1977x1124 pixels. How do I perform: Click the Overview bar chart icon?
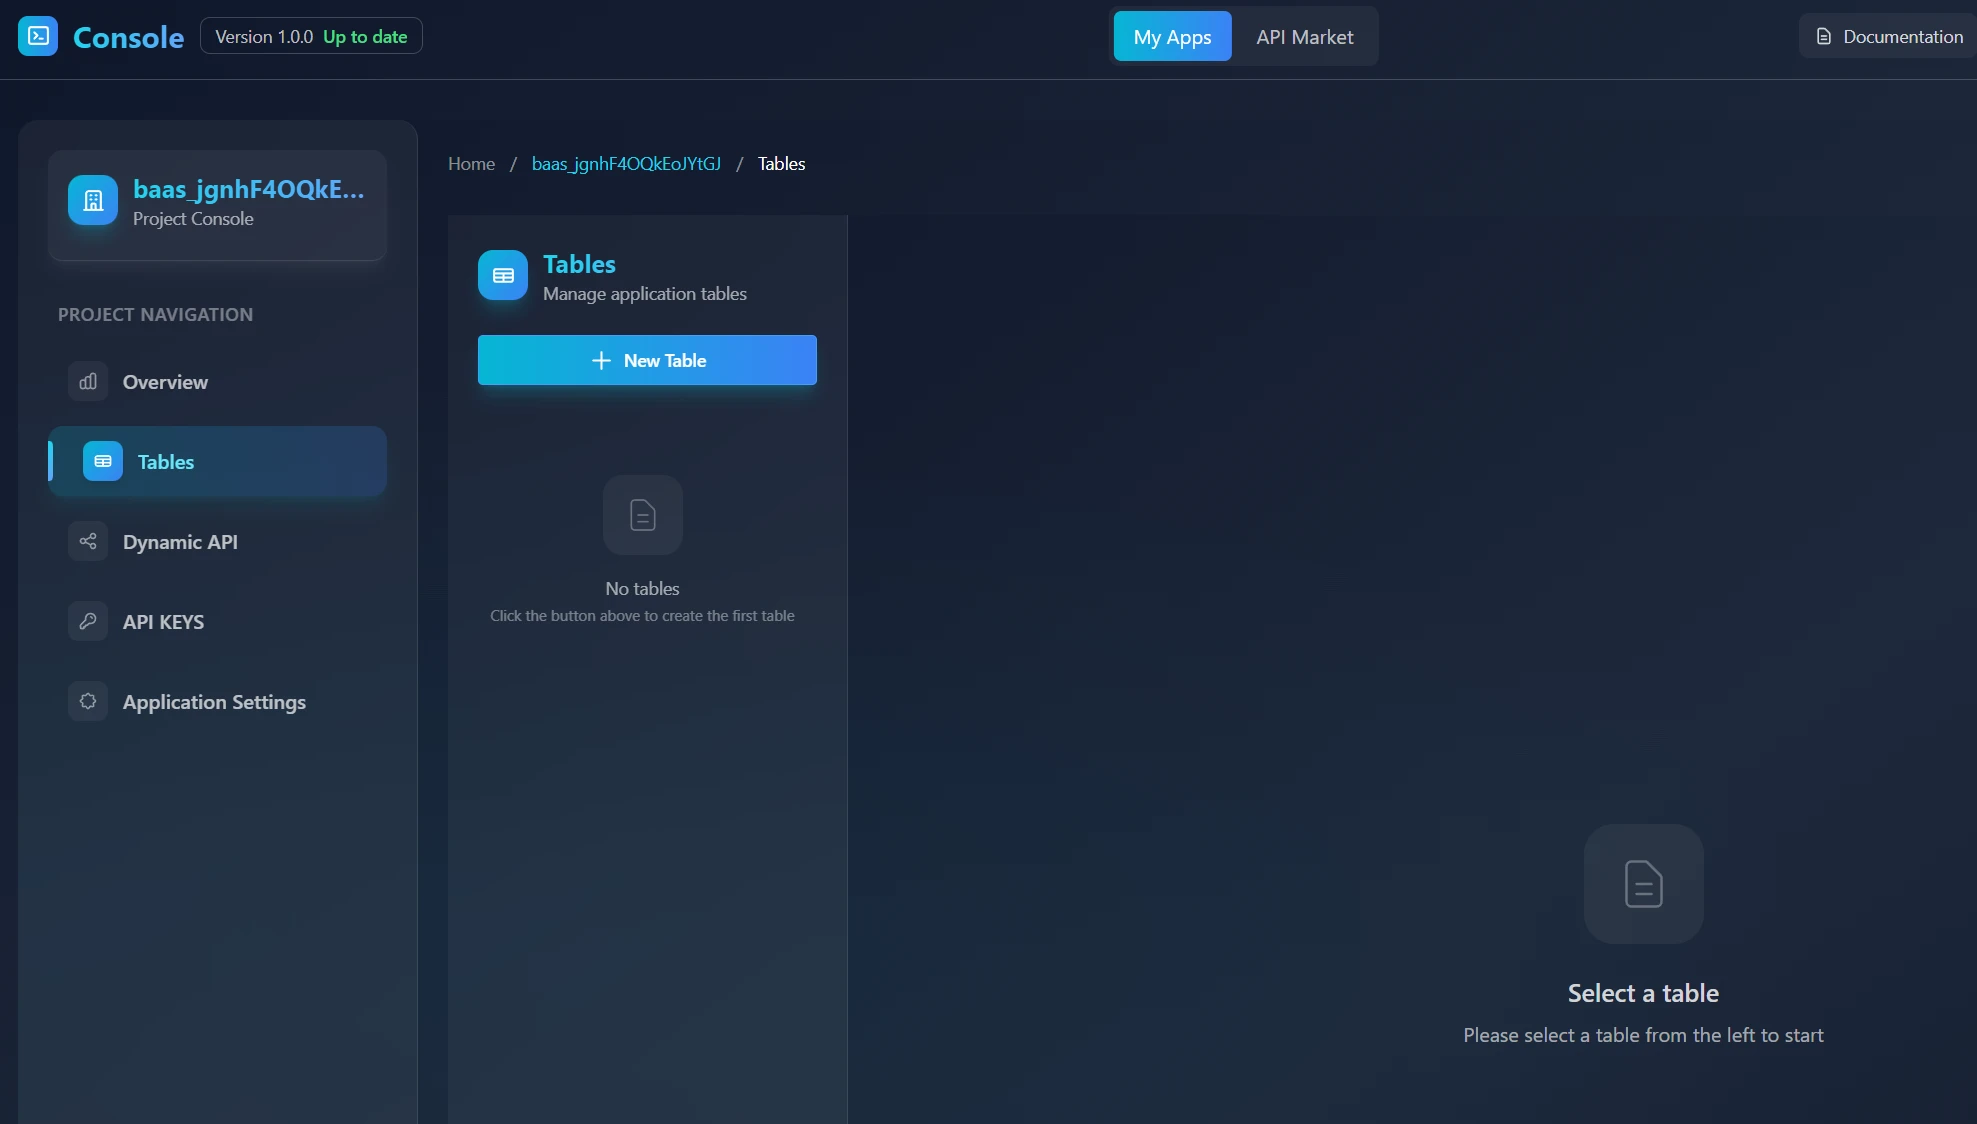(x=88, y=381)
